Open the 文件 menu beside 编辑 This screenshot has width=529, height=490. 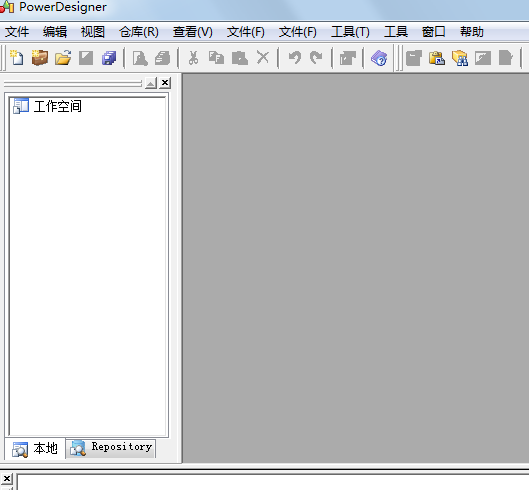click(17, 32)
